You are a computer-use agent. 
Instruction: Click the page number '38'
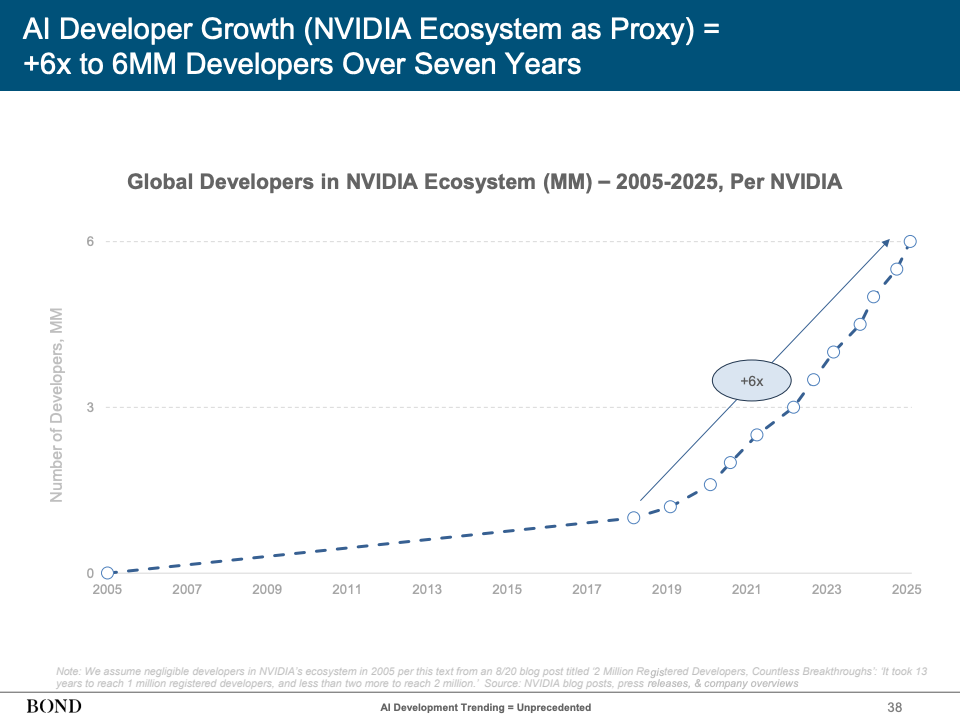click(894, 707)
